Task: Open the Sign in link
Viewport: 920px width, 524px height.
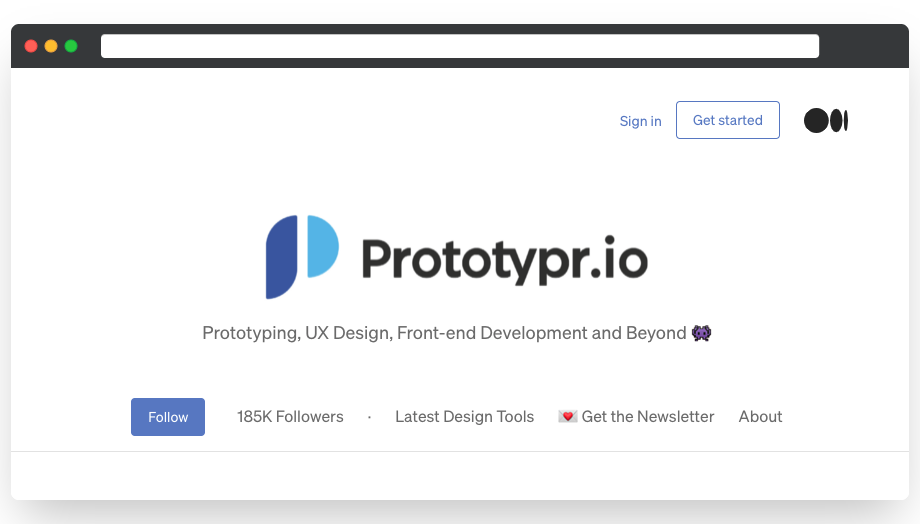Action: pyautogui.click(x=640, y=121)
